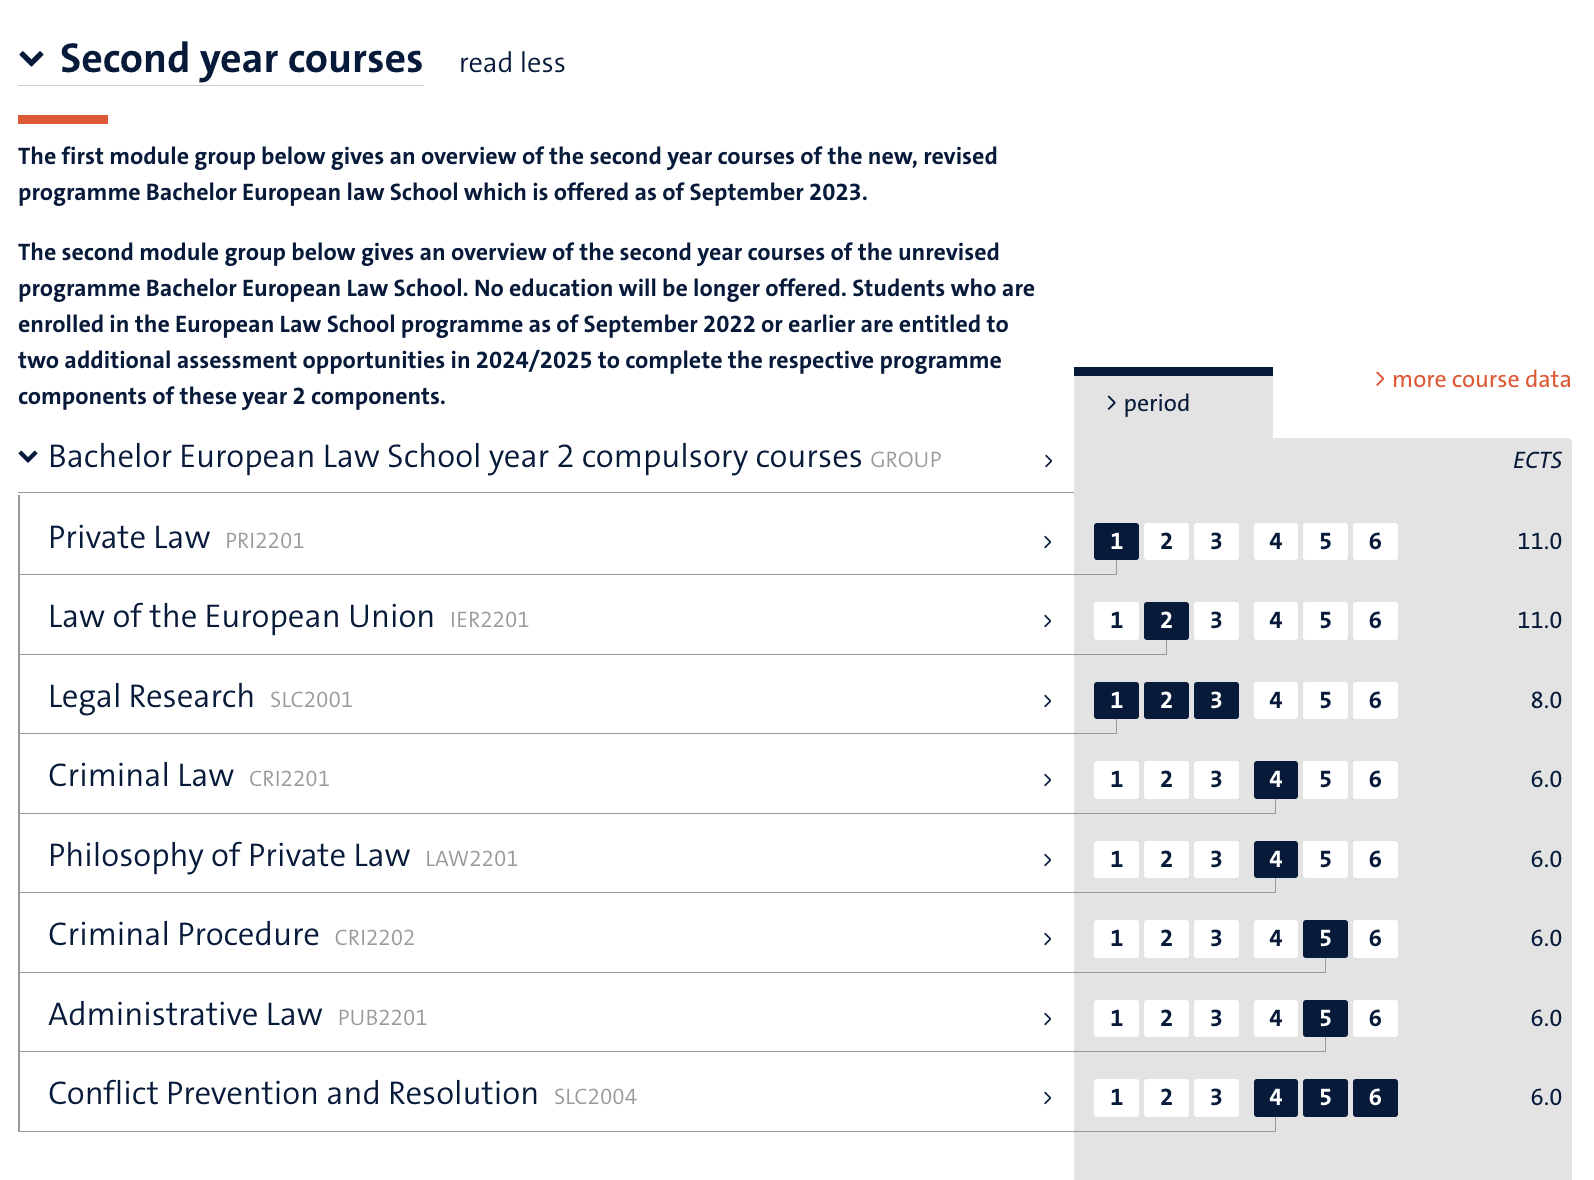The image size is (1594, 1180).
Task: Open more course data view
Action: 1472,379
